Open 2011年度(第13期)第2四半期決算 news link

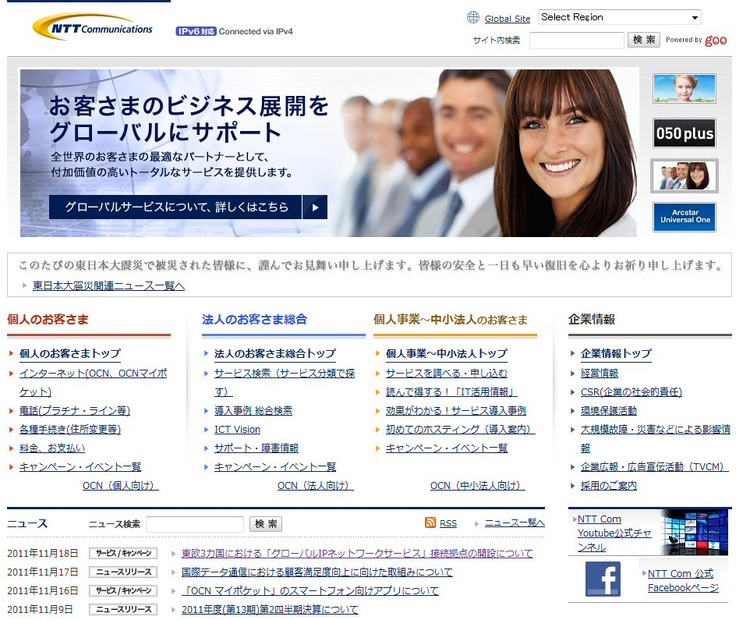pyautogui.click(x=270, y=609)
